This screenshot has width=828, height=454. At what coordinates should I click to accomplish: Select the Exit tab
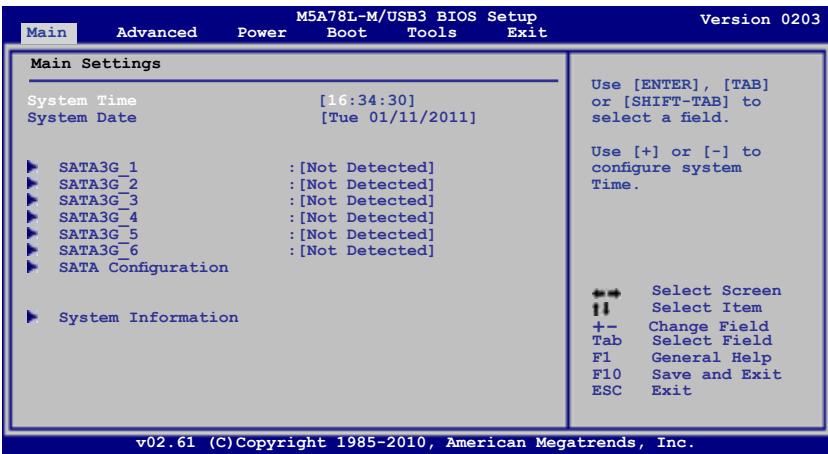point(527,33)
